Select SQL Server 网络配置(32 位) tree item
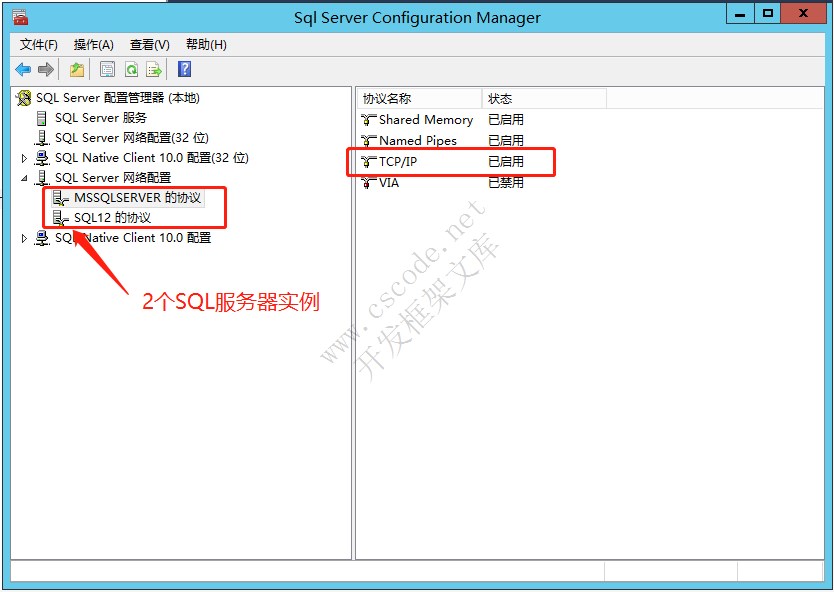The image size is (834, 592). coord(131,138)
